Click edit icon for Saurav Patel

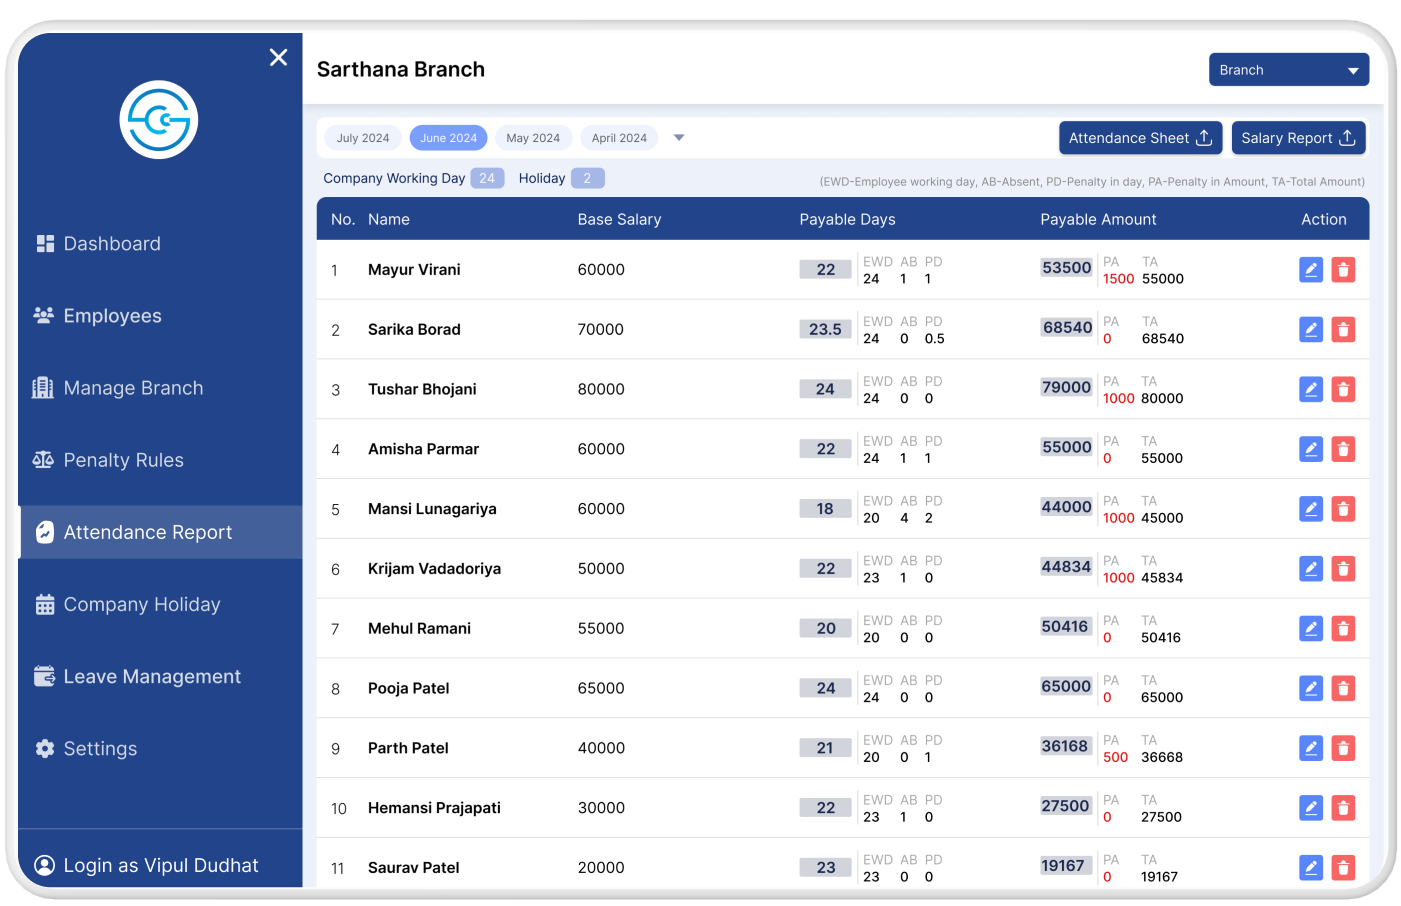point(1310,868)
